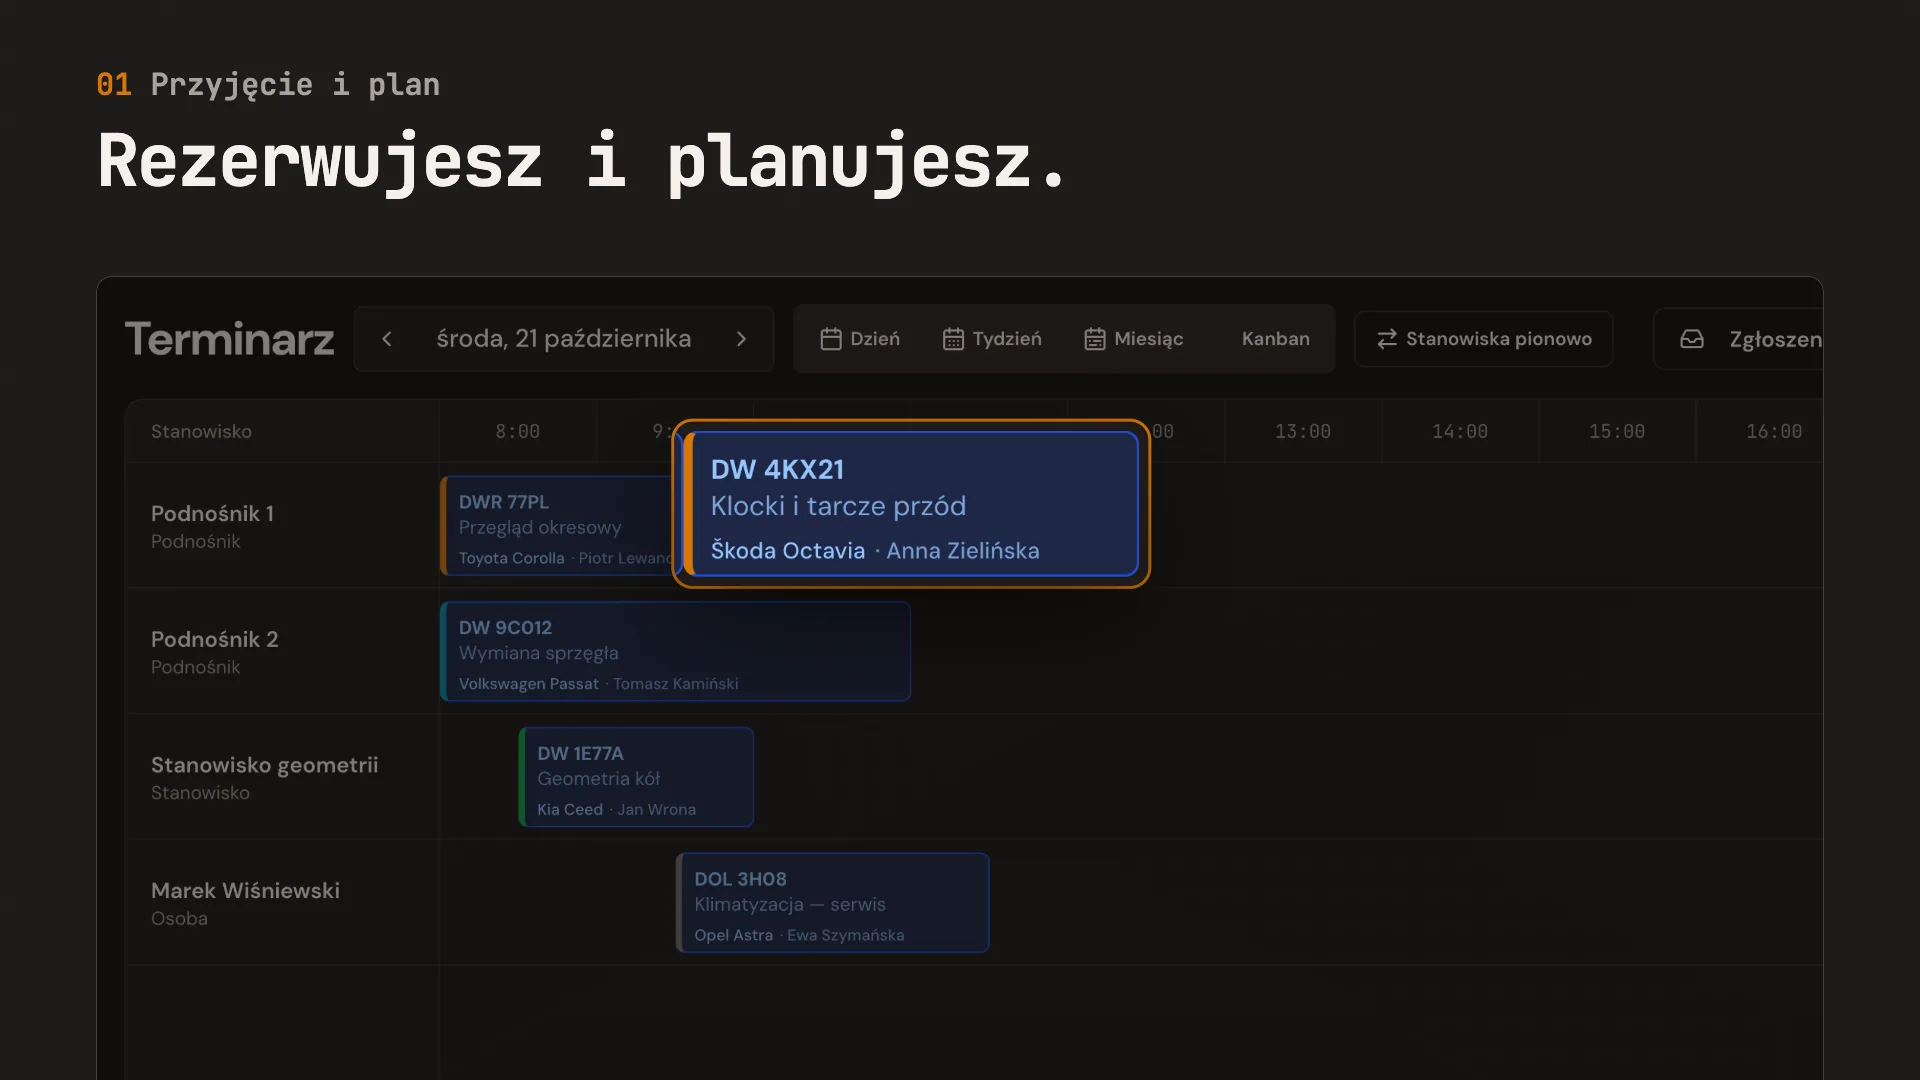Click the 15:00 time column header
Screen dimensions: 1920x1080
1617,431
